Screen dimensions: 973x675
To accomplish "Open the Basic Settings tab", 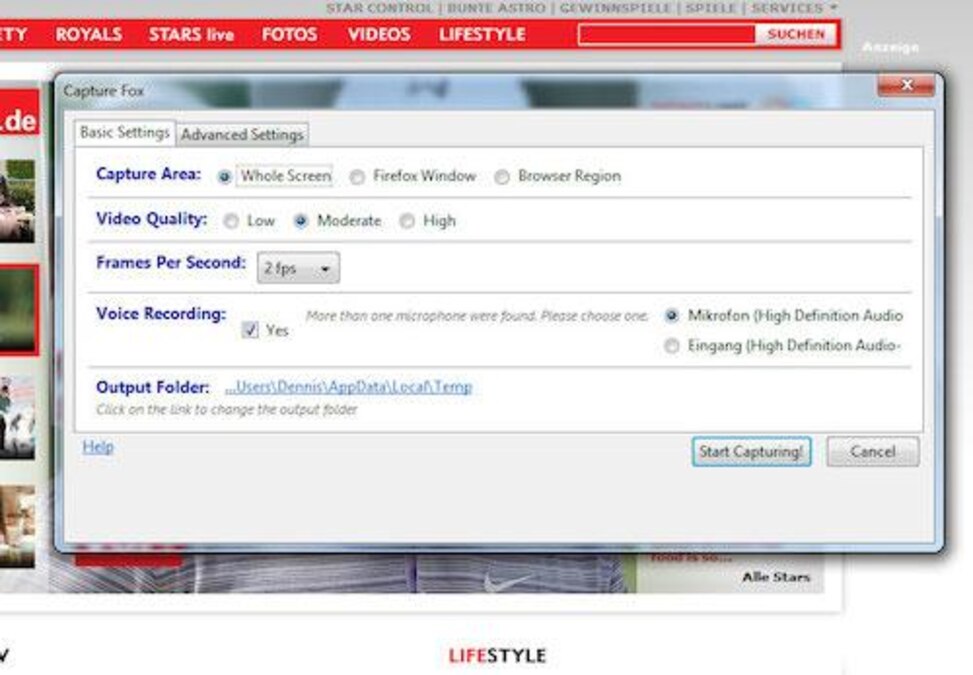I will click(124, 132).
